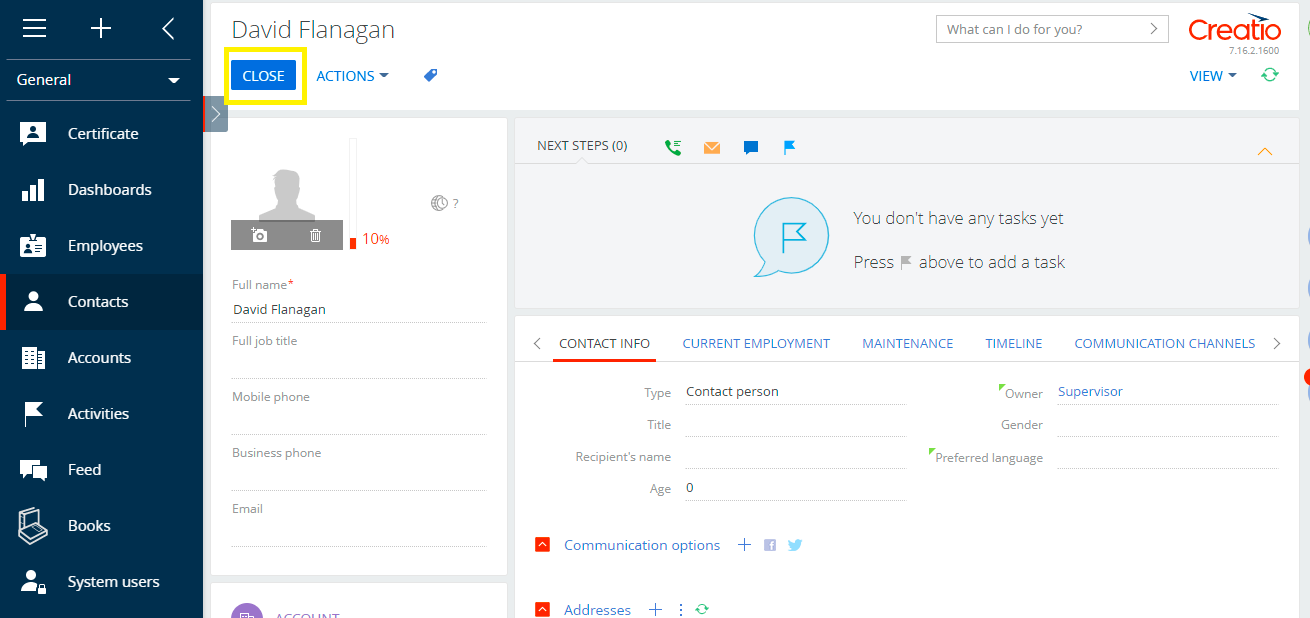
Task: Open the hamburger main menu
Action: (34, 29)
